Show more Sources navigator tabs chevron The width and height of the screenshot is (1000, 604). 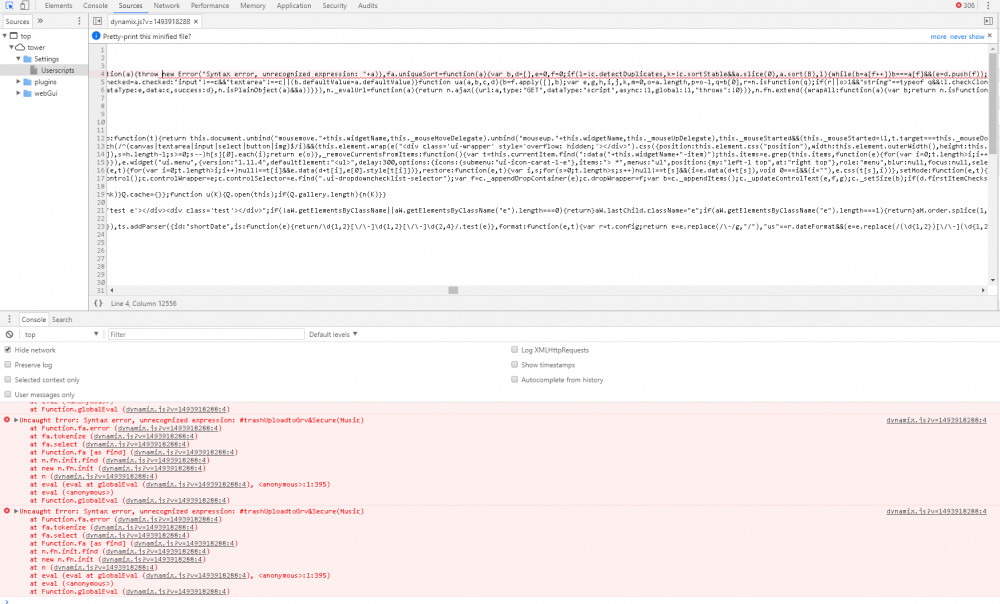[x=40, y=21]
